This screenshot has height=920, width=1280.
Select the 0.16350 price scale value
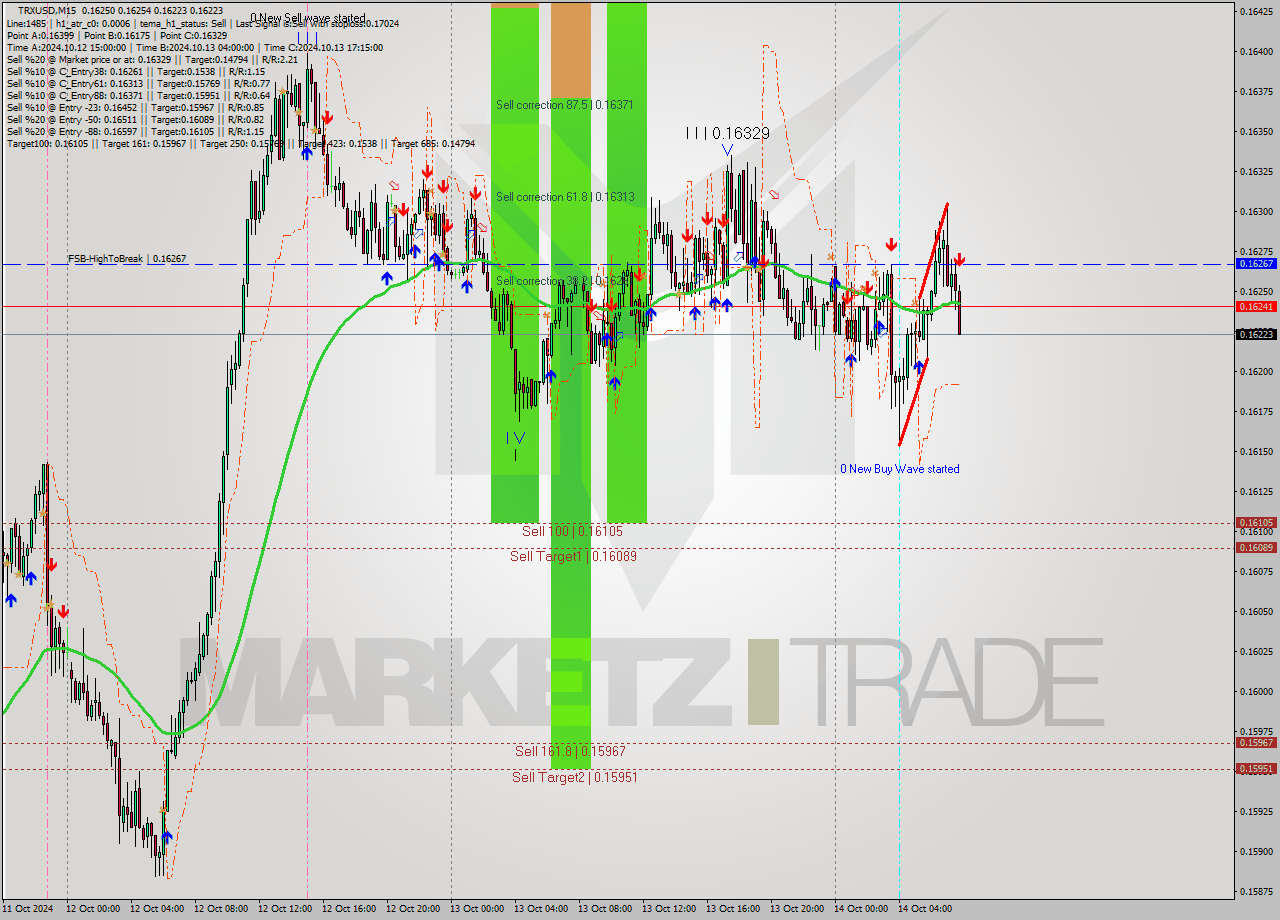1256,131
